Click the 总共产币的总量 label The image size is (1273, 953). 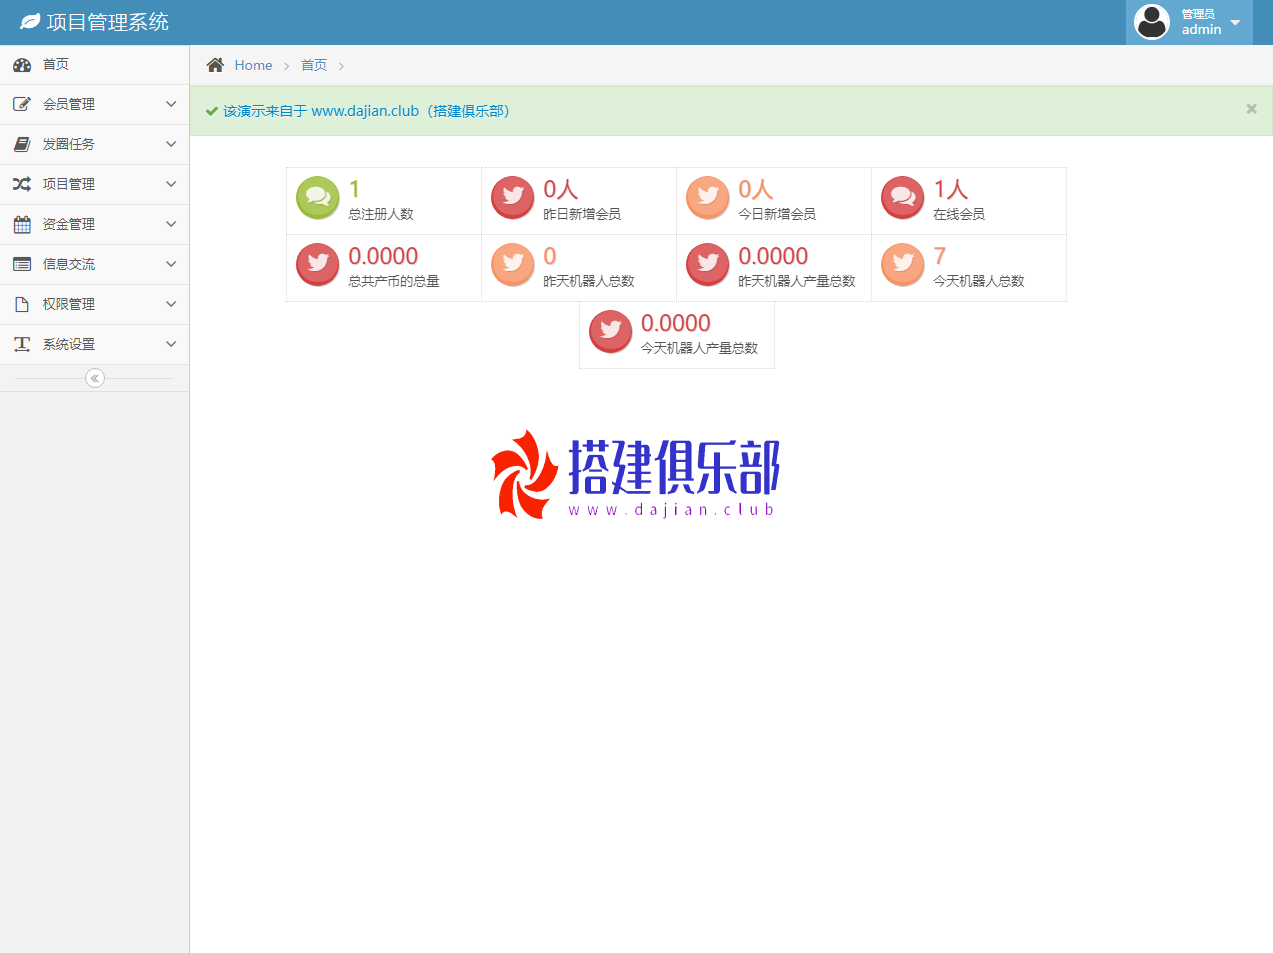click(x=394, y=281)
